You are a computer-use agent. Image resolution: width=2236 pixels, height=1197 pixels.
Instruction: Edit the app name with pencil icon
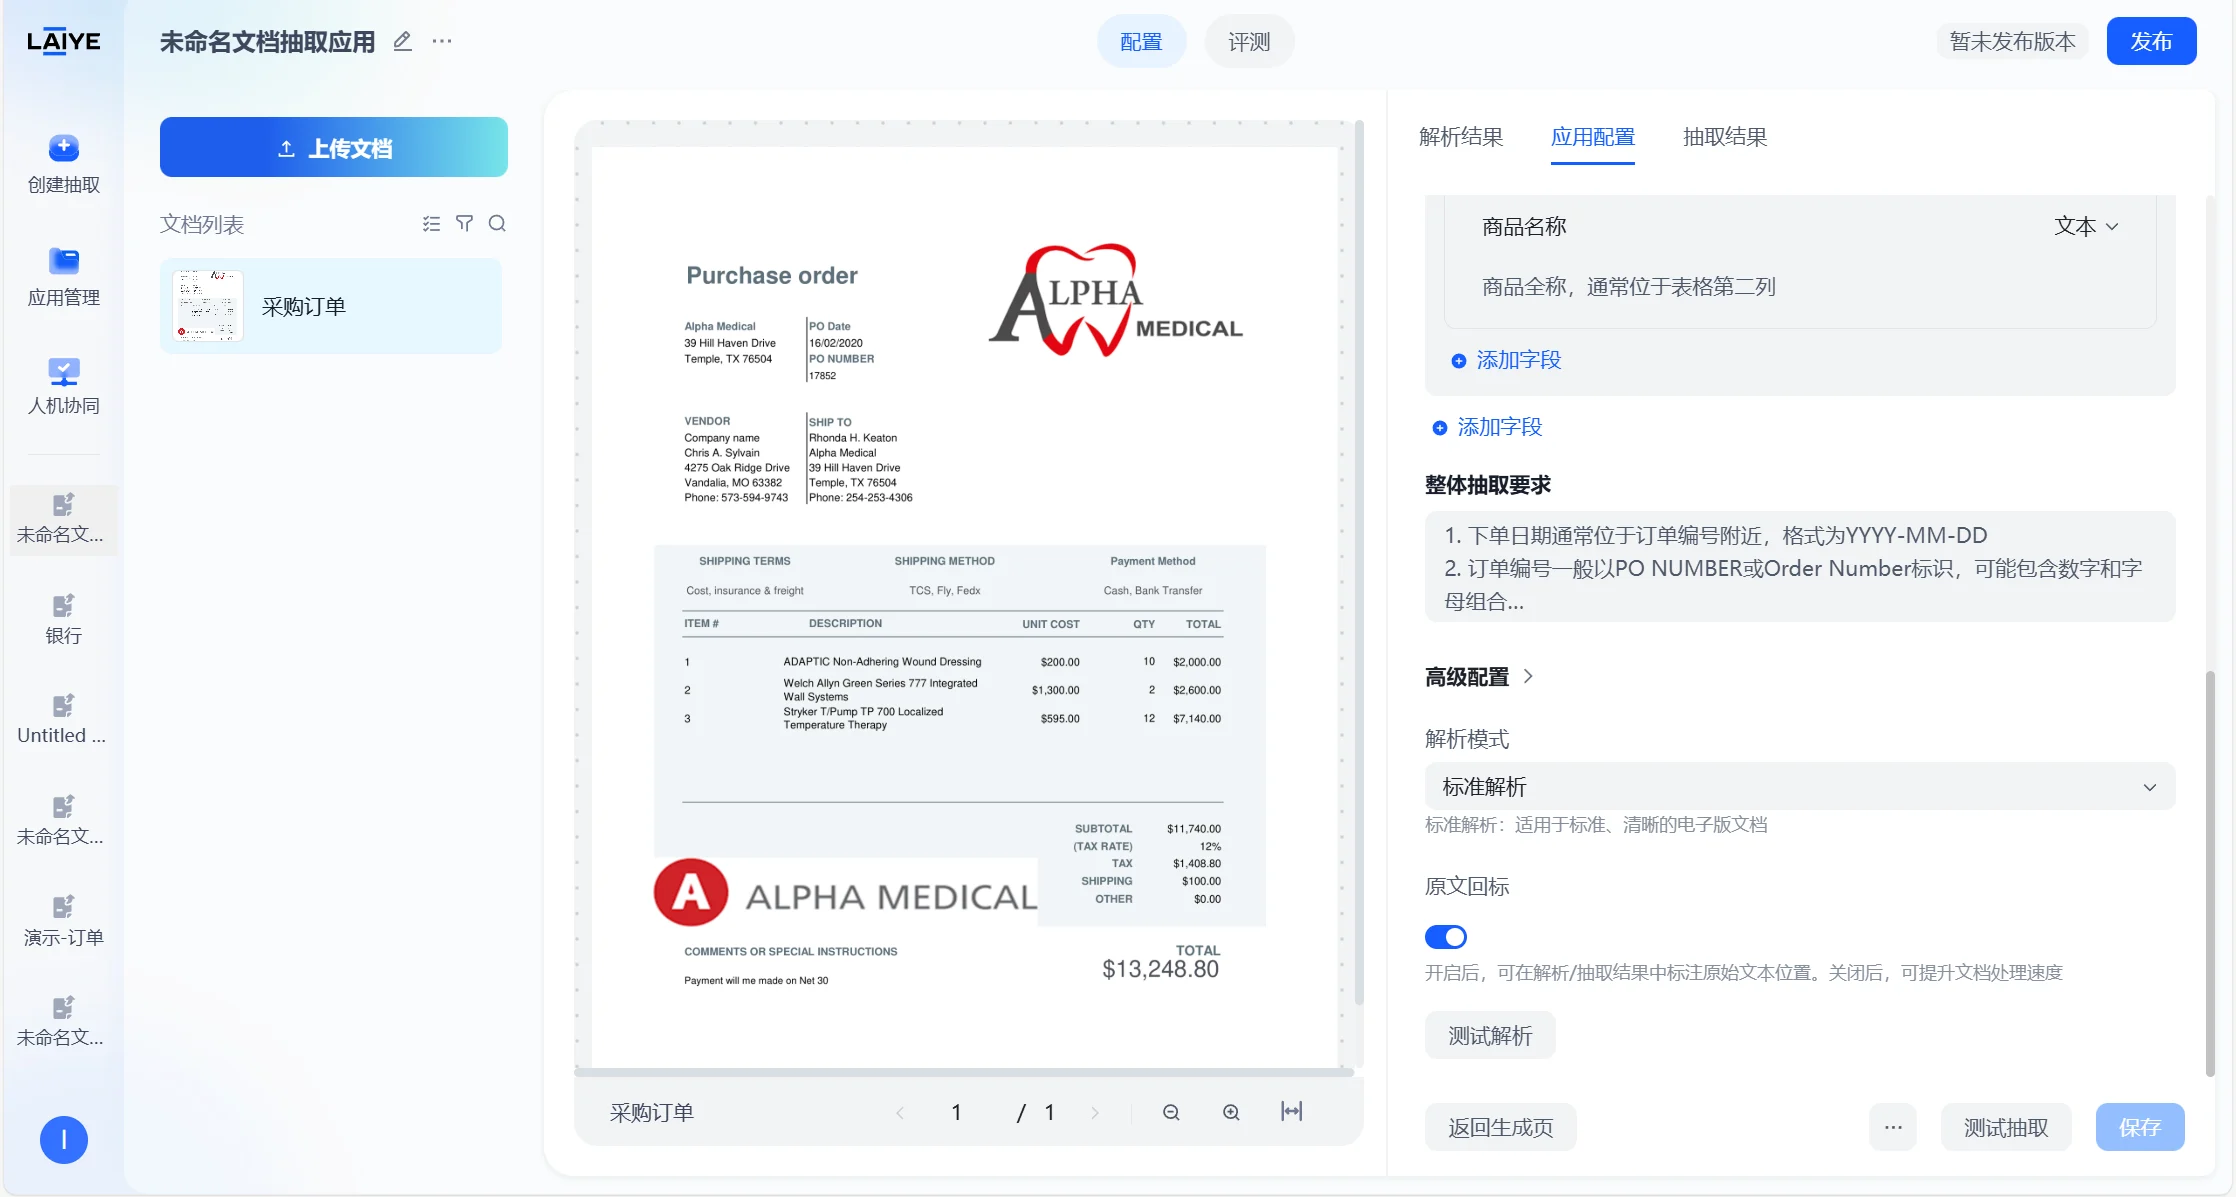click(x=402, y=41)
